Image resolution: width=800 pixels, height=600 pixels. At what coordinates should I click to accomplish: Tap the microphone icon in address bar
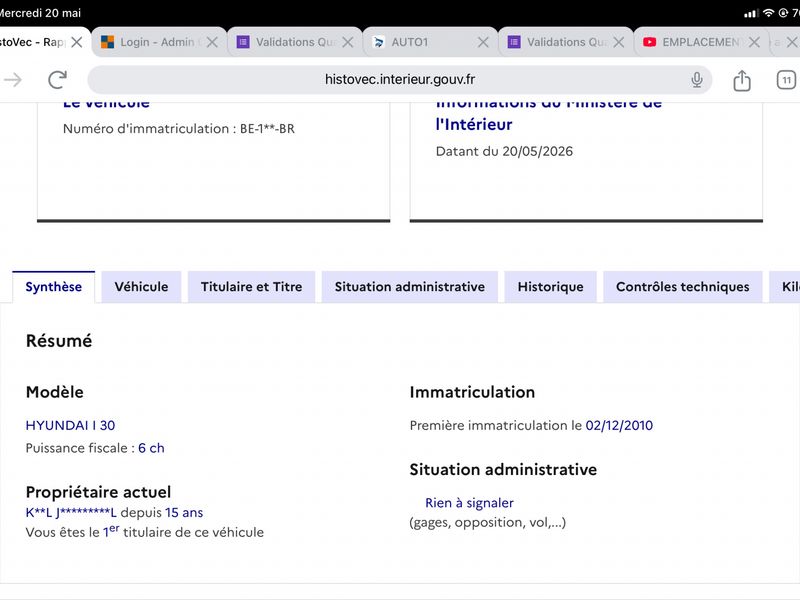click(x=696, y=80)
